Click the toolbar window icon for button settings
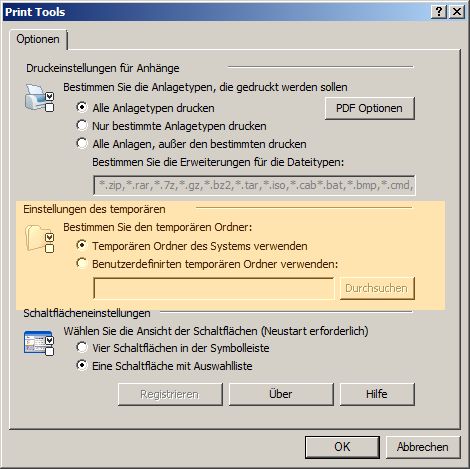Image resolution: width=470 pixels, height=469 pixels. [39, 342]
